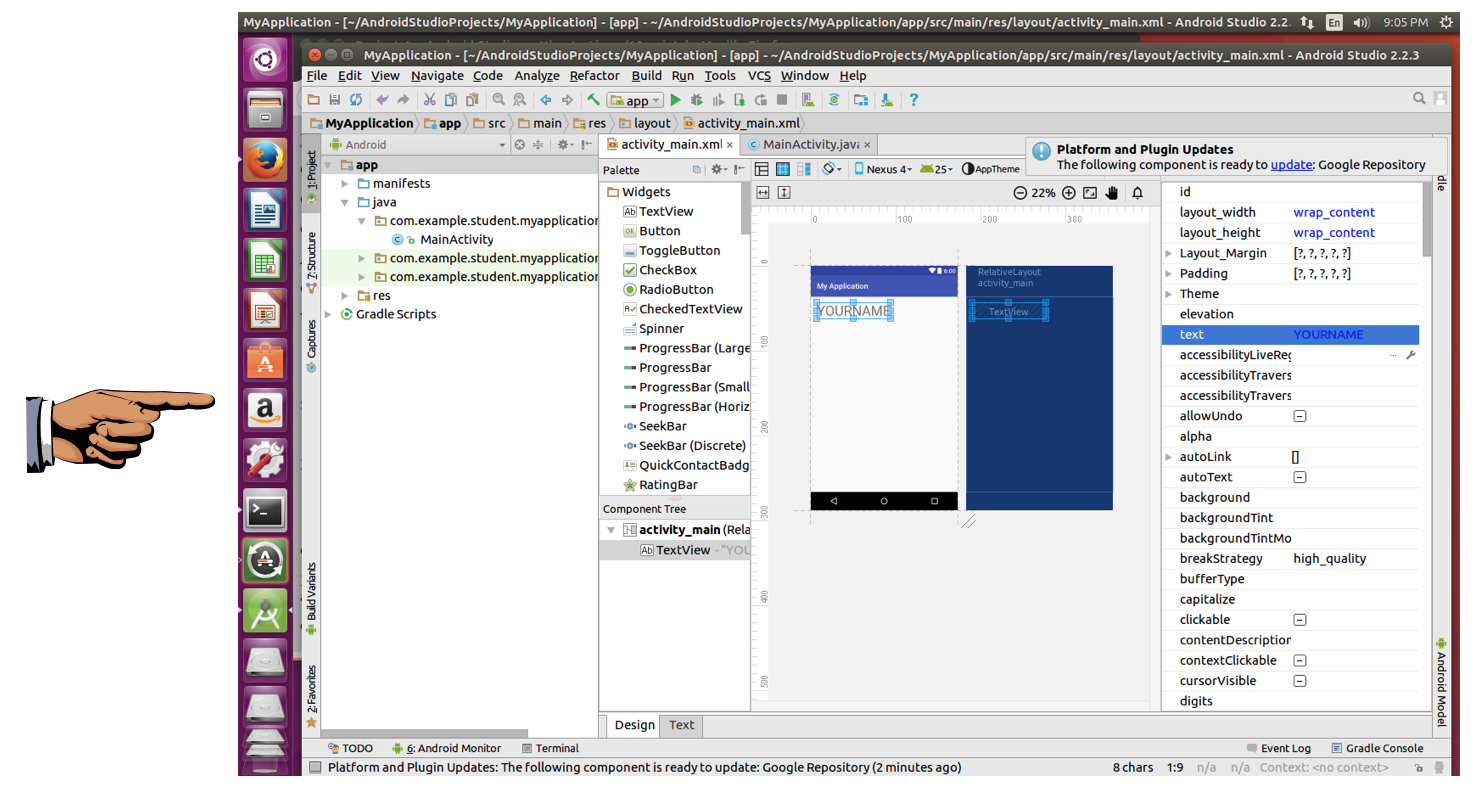Run the app with green play button
Viewport: 1476px width, 796px height.
click(x=676, y=100)
